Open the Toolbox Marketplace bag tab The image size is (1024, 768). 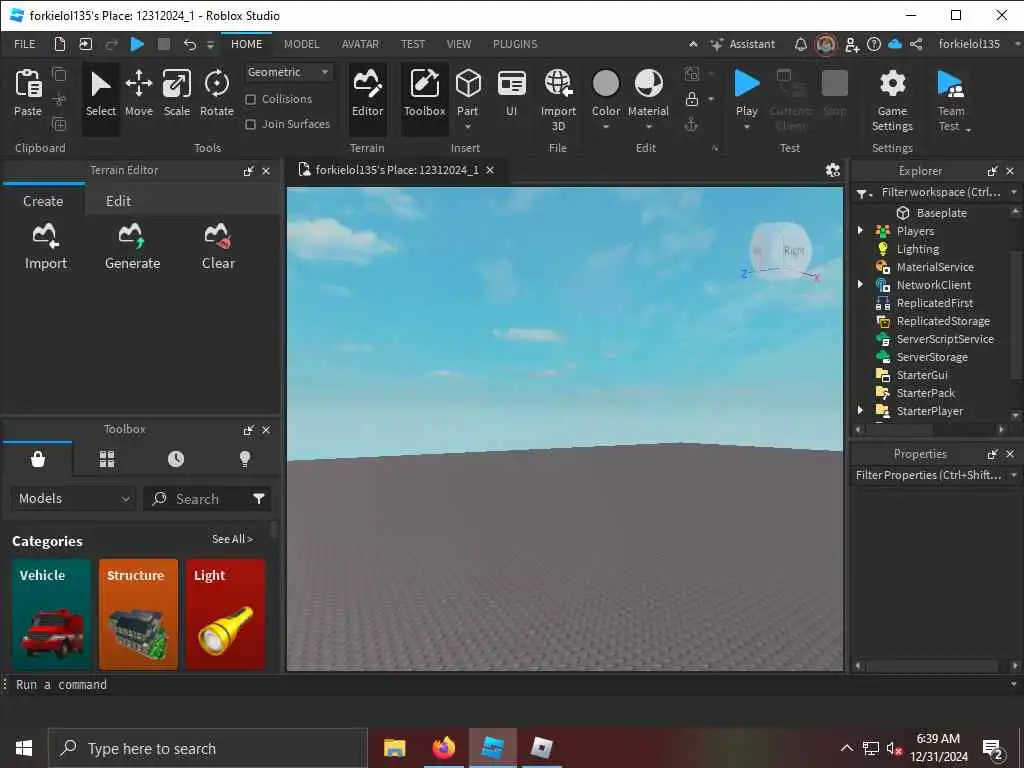[38, 459]
